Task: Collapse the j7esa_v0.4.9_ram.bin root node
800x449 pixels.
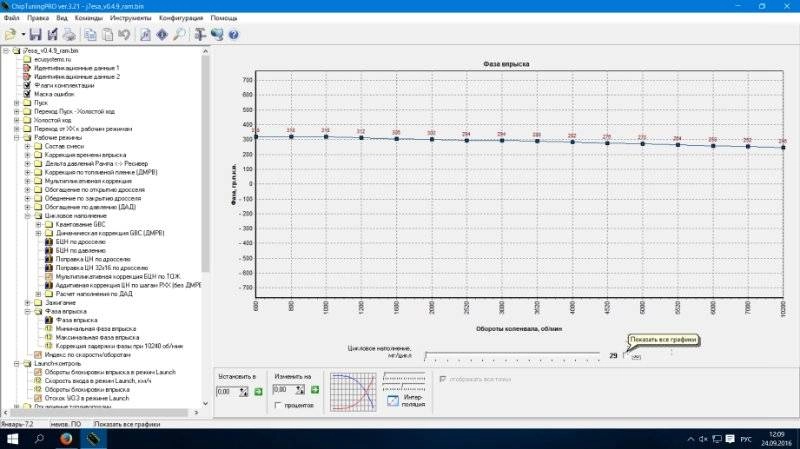Action: (x=6, y=51)
